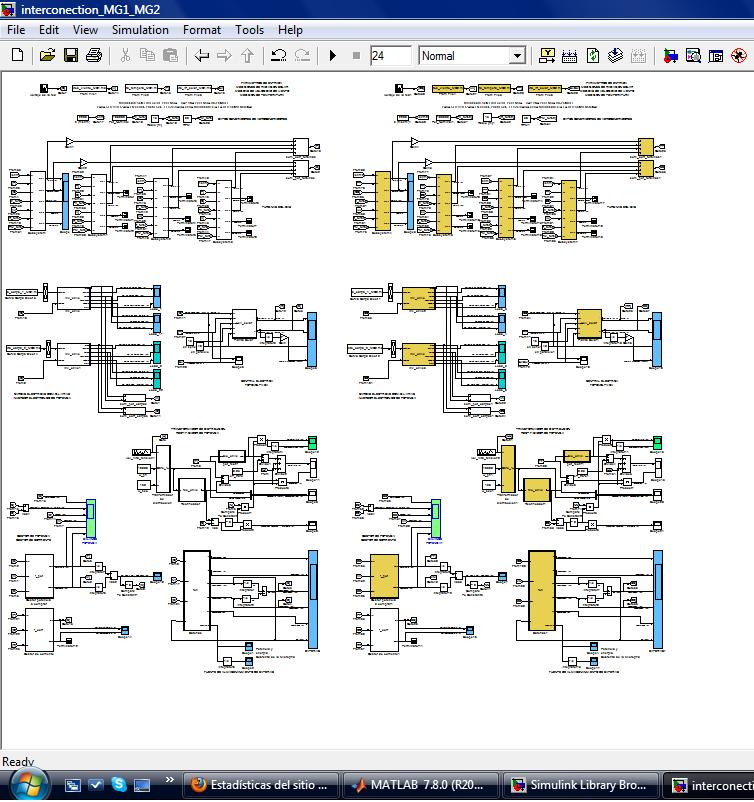Open the Library Browser toolbar icon
Image resolution: width=754 pixels, height=802 pixels.
coord(670,55)
